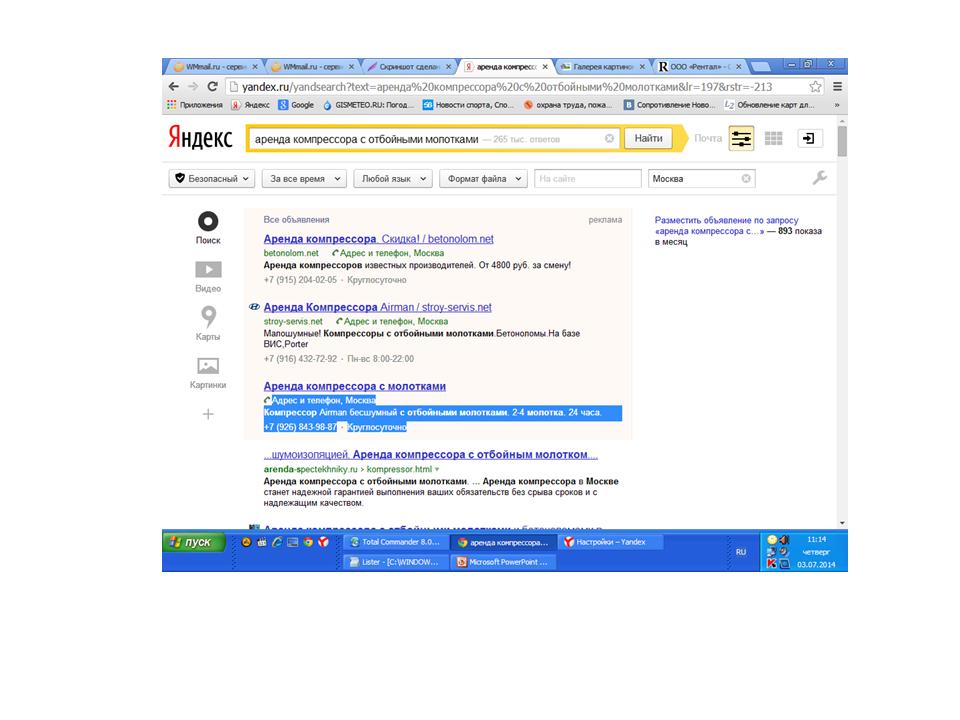Click the RU language indicator
Screen dimensions: 960x720
(x=741, y=552)
